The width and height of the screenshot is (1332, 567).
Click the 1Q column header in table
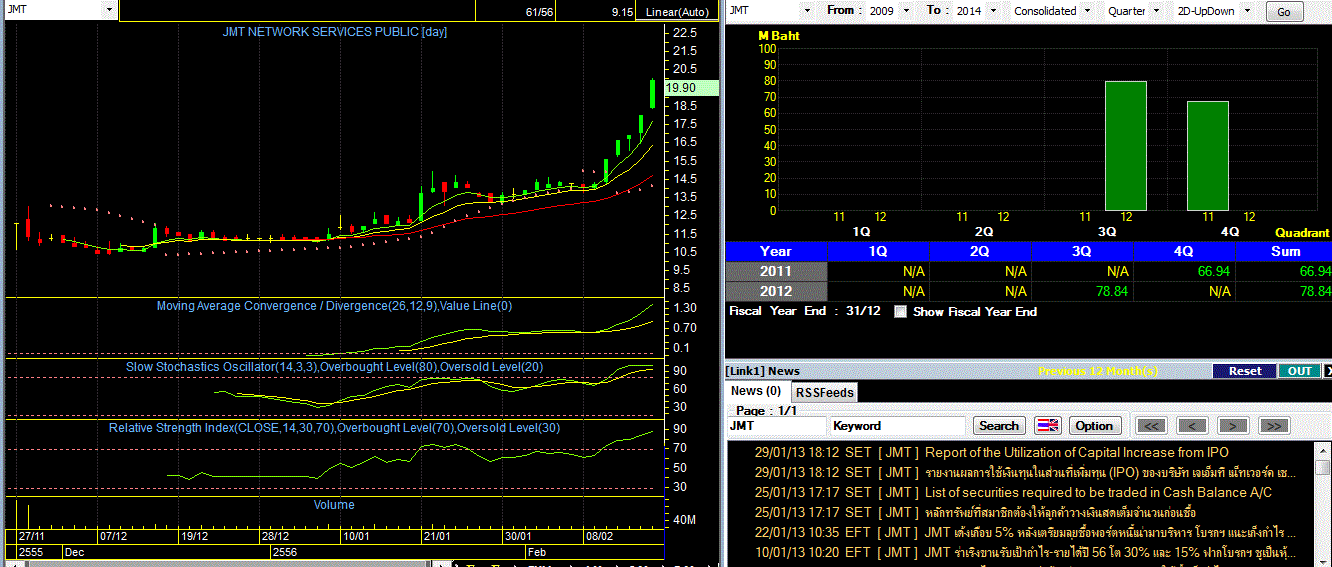[878, 251]
